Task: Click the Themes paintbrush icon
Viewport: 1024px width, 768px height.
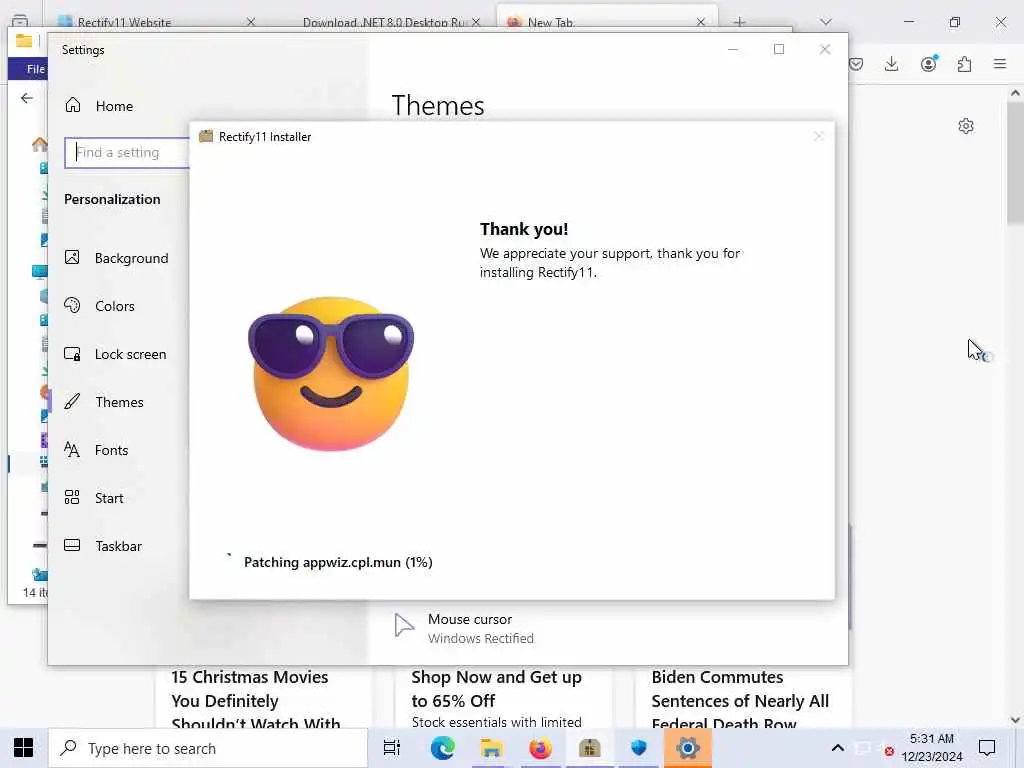Action: click(72, 402)
